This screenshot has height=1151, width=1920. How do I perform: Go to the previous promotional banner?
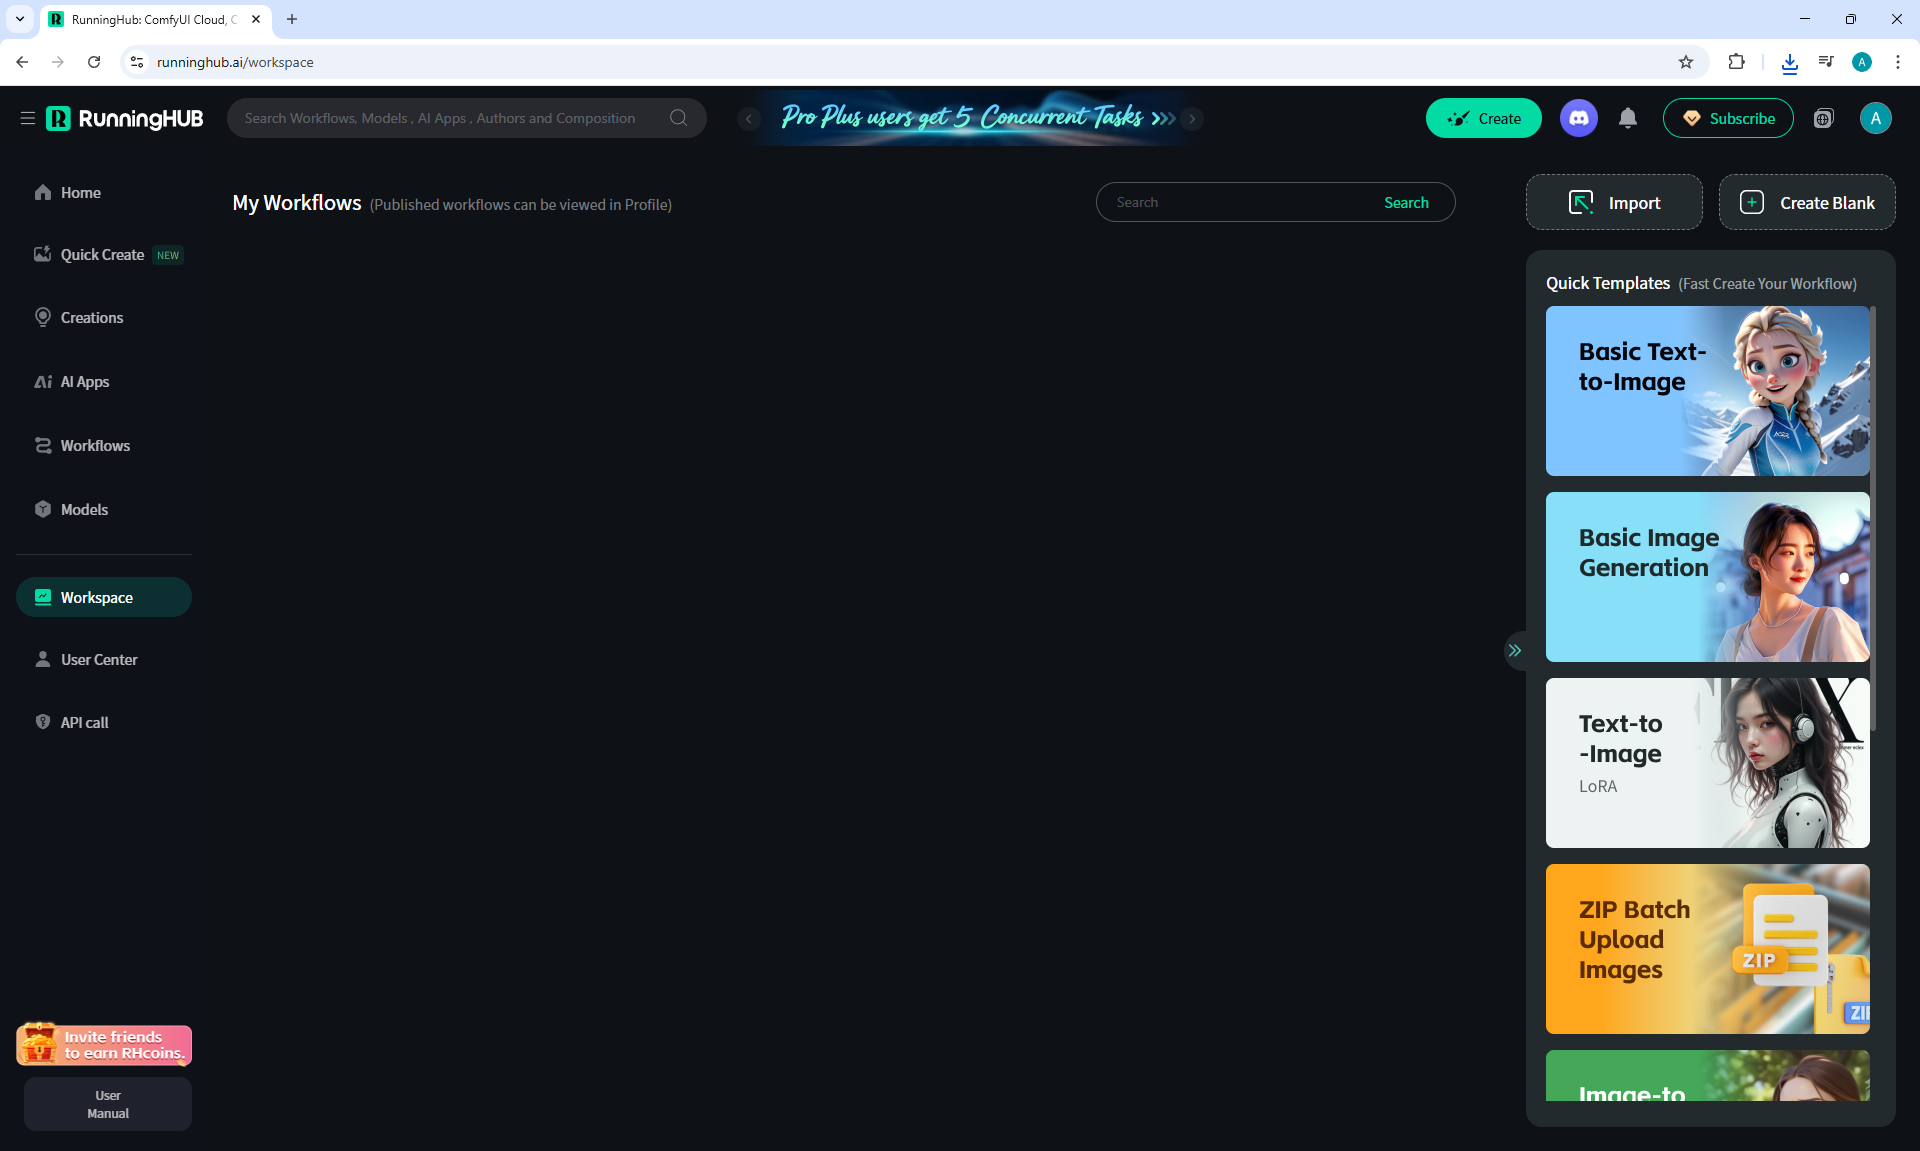(x=748, y=118)
